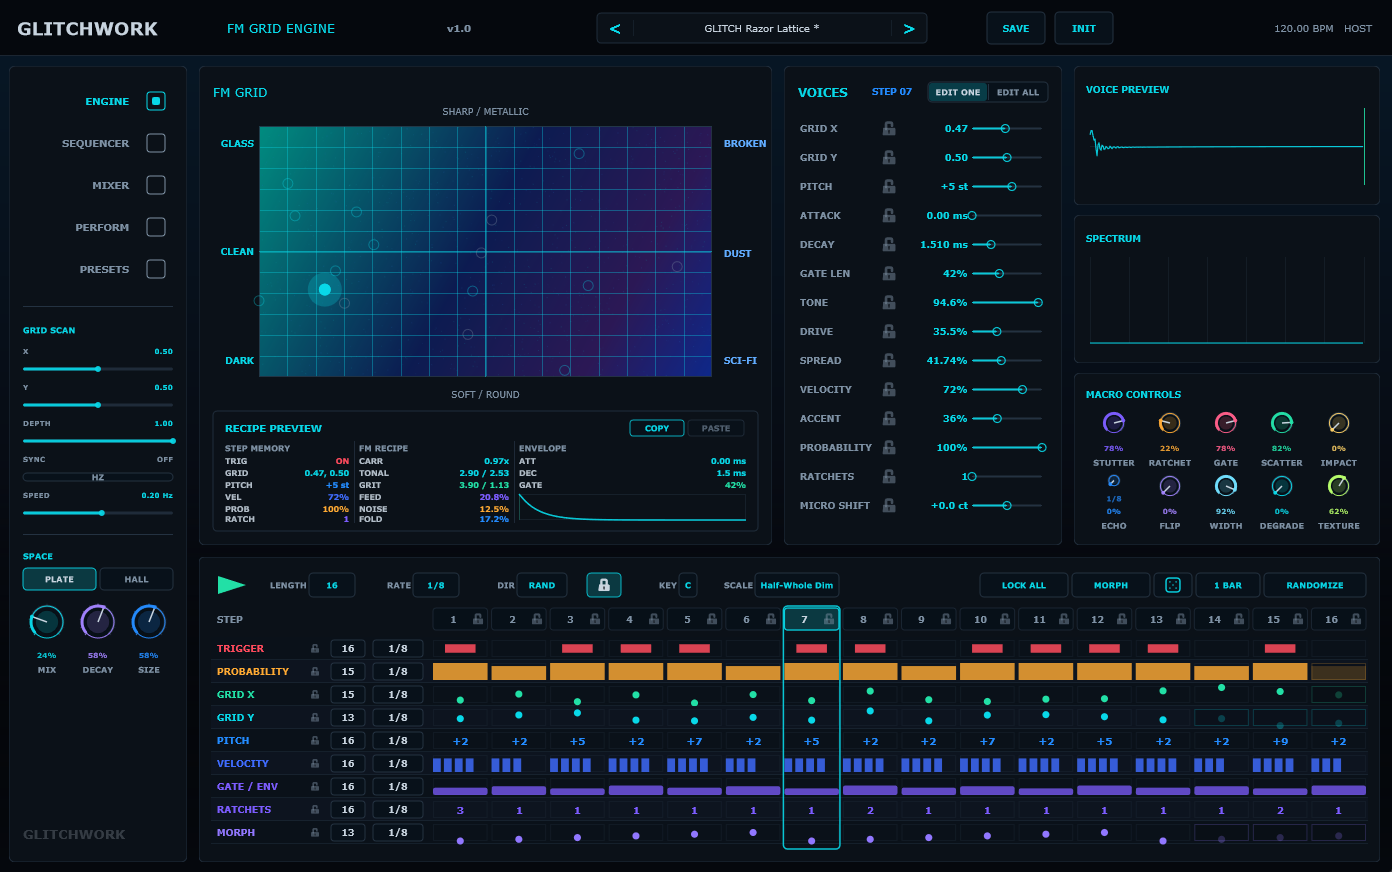Click the SAVE button
This screenshot has height=872, width=1392.
click(x=1016, y=28)
